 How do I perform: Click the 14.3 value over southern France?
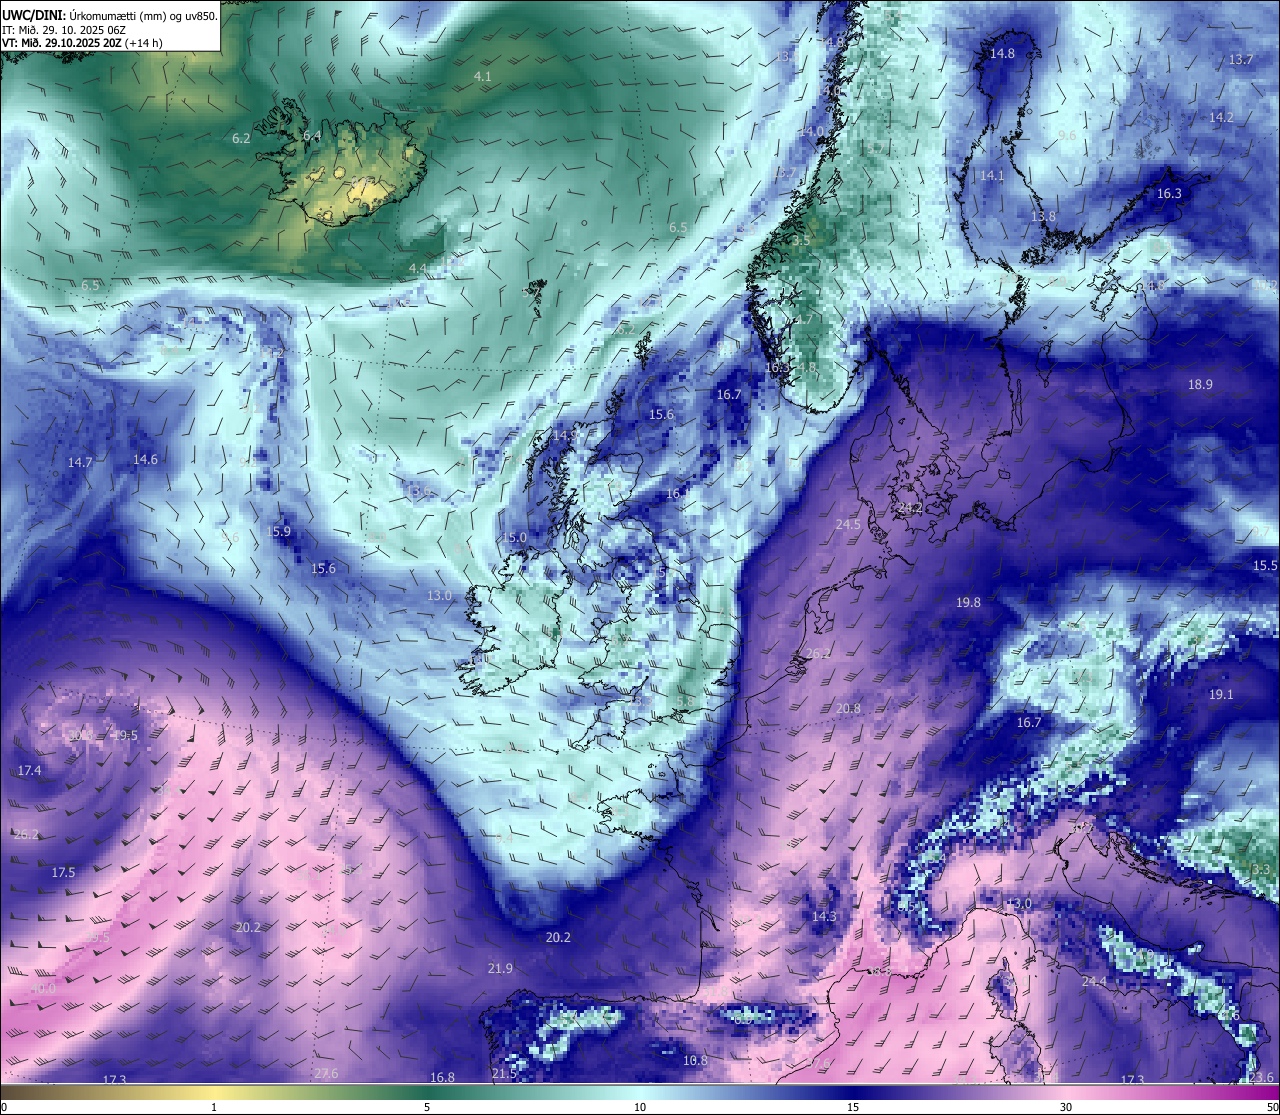(824, 917)
